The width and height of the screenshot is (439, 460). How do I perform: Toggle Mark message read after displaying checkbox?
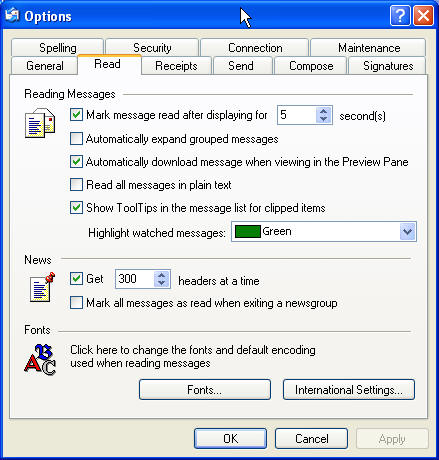point(76,115)
